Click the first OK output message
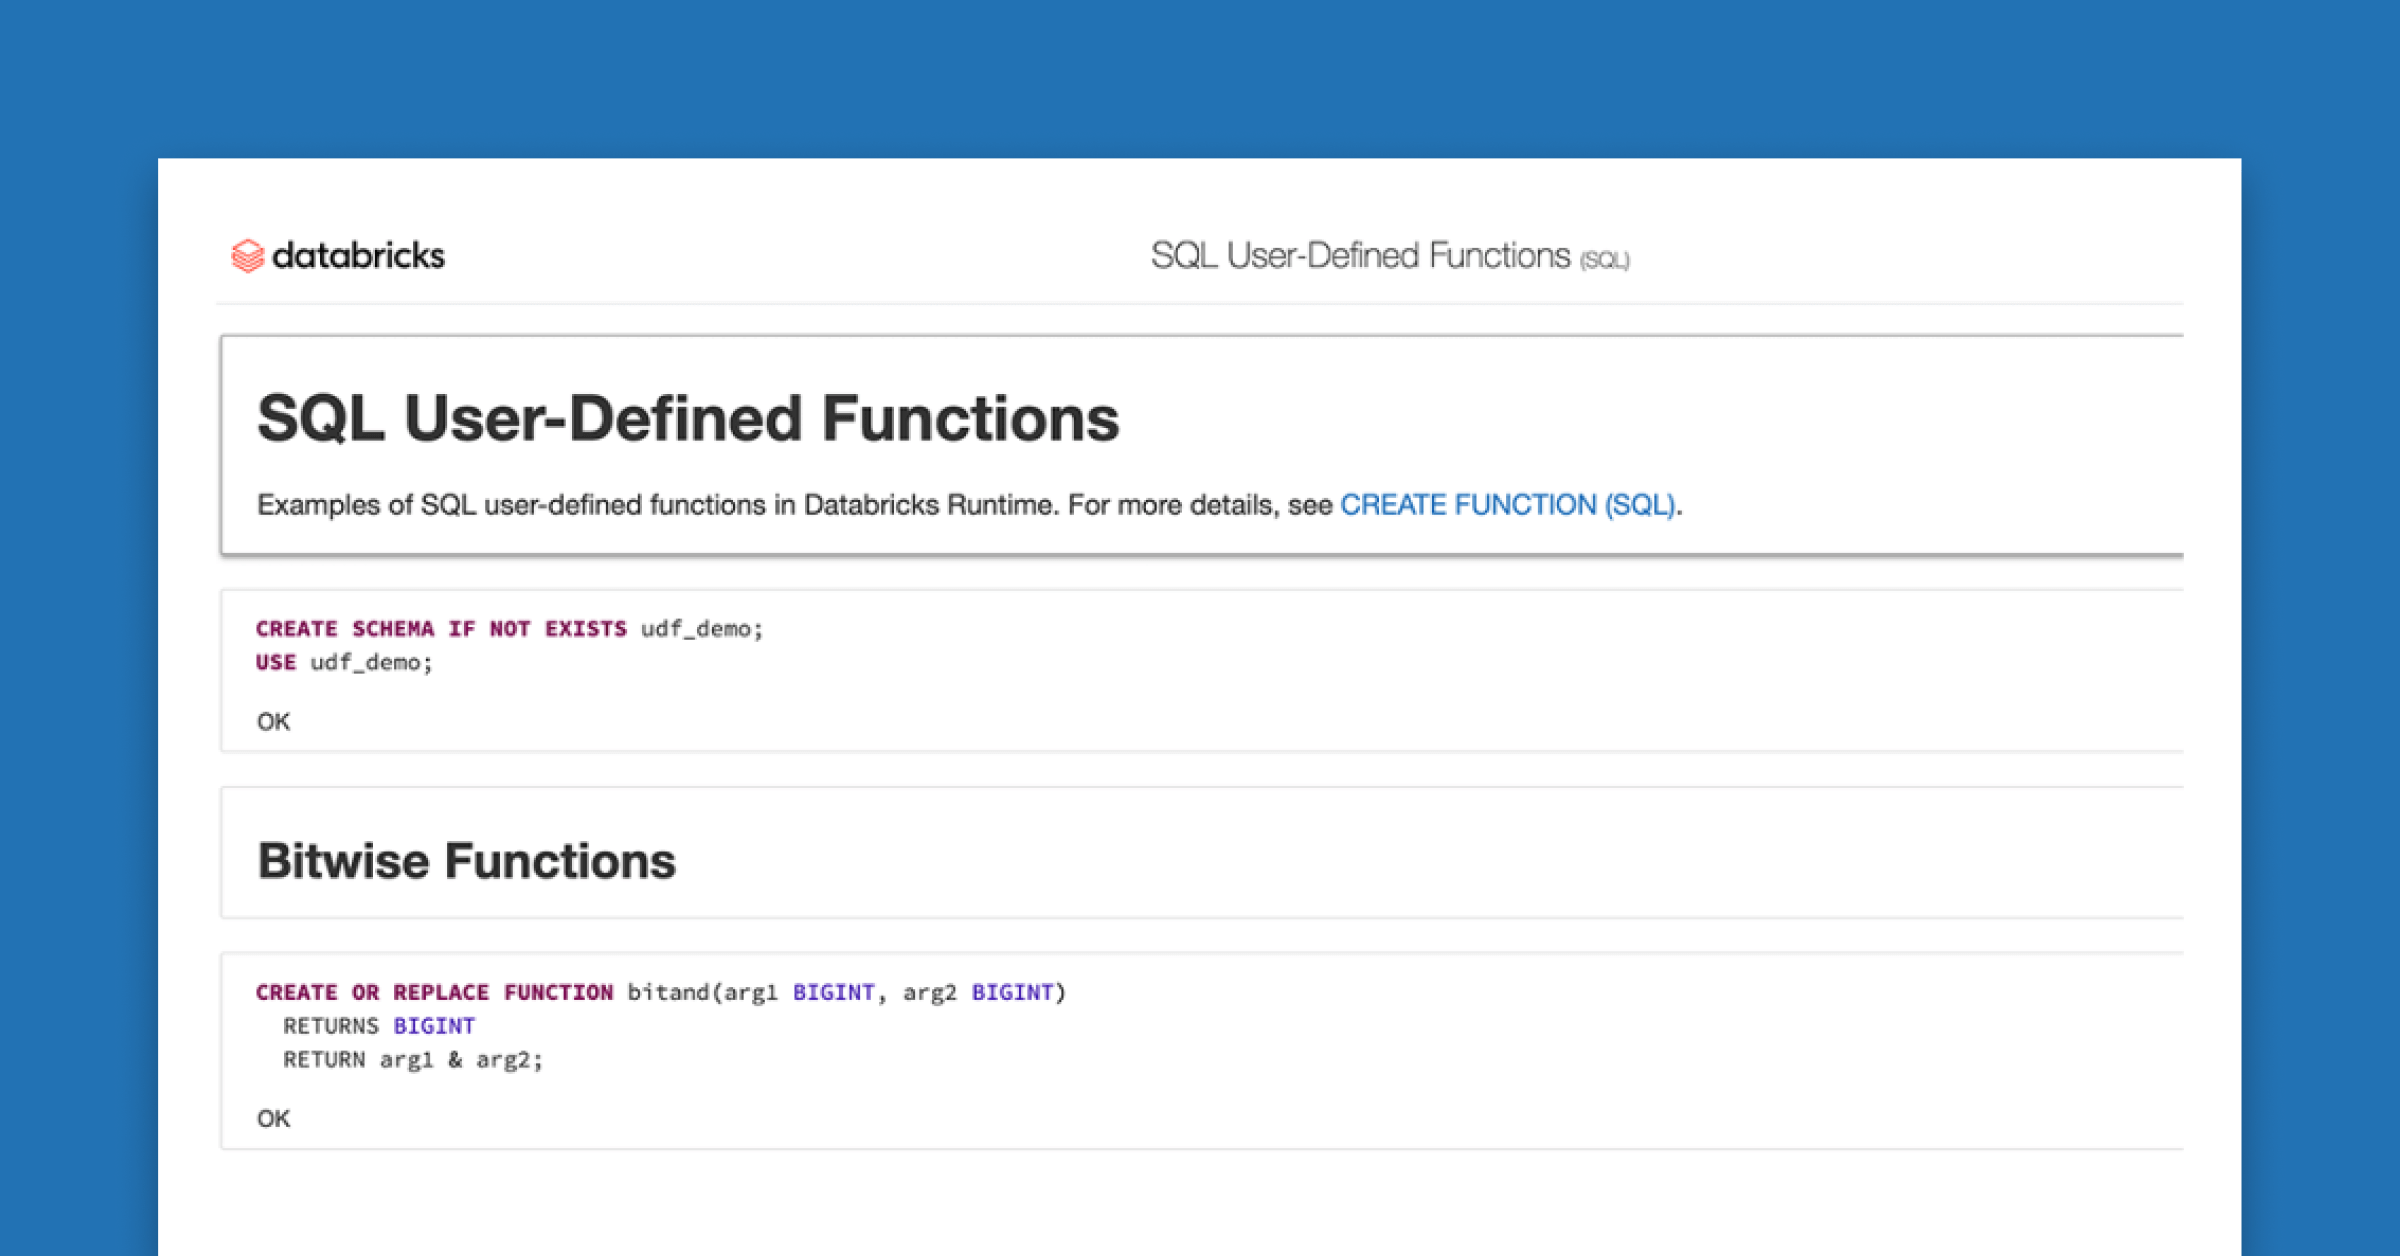Screen dimensions: 2400x1256 click(274, 721)
